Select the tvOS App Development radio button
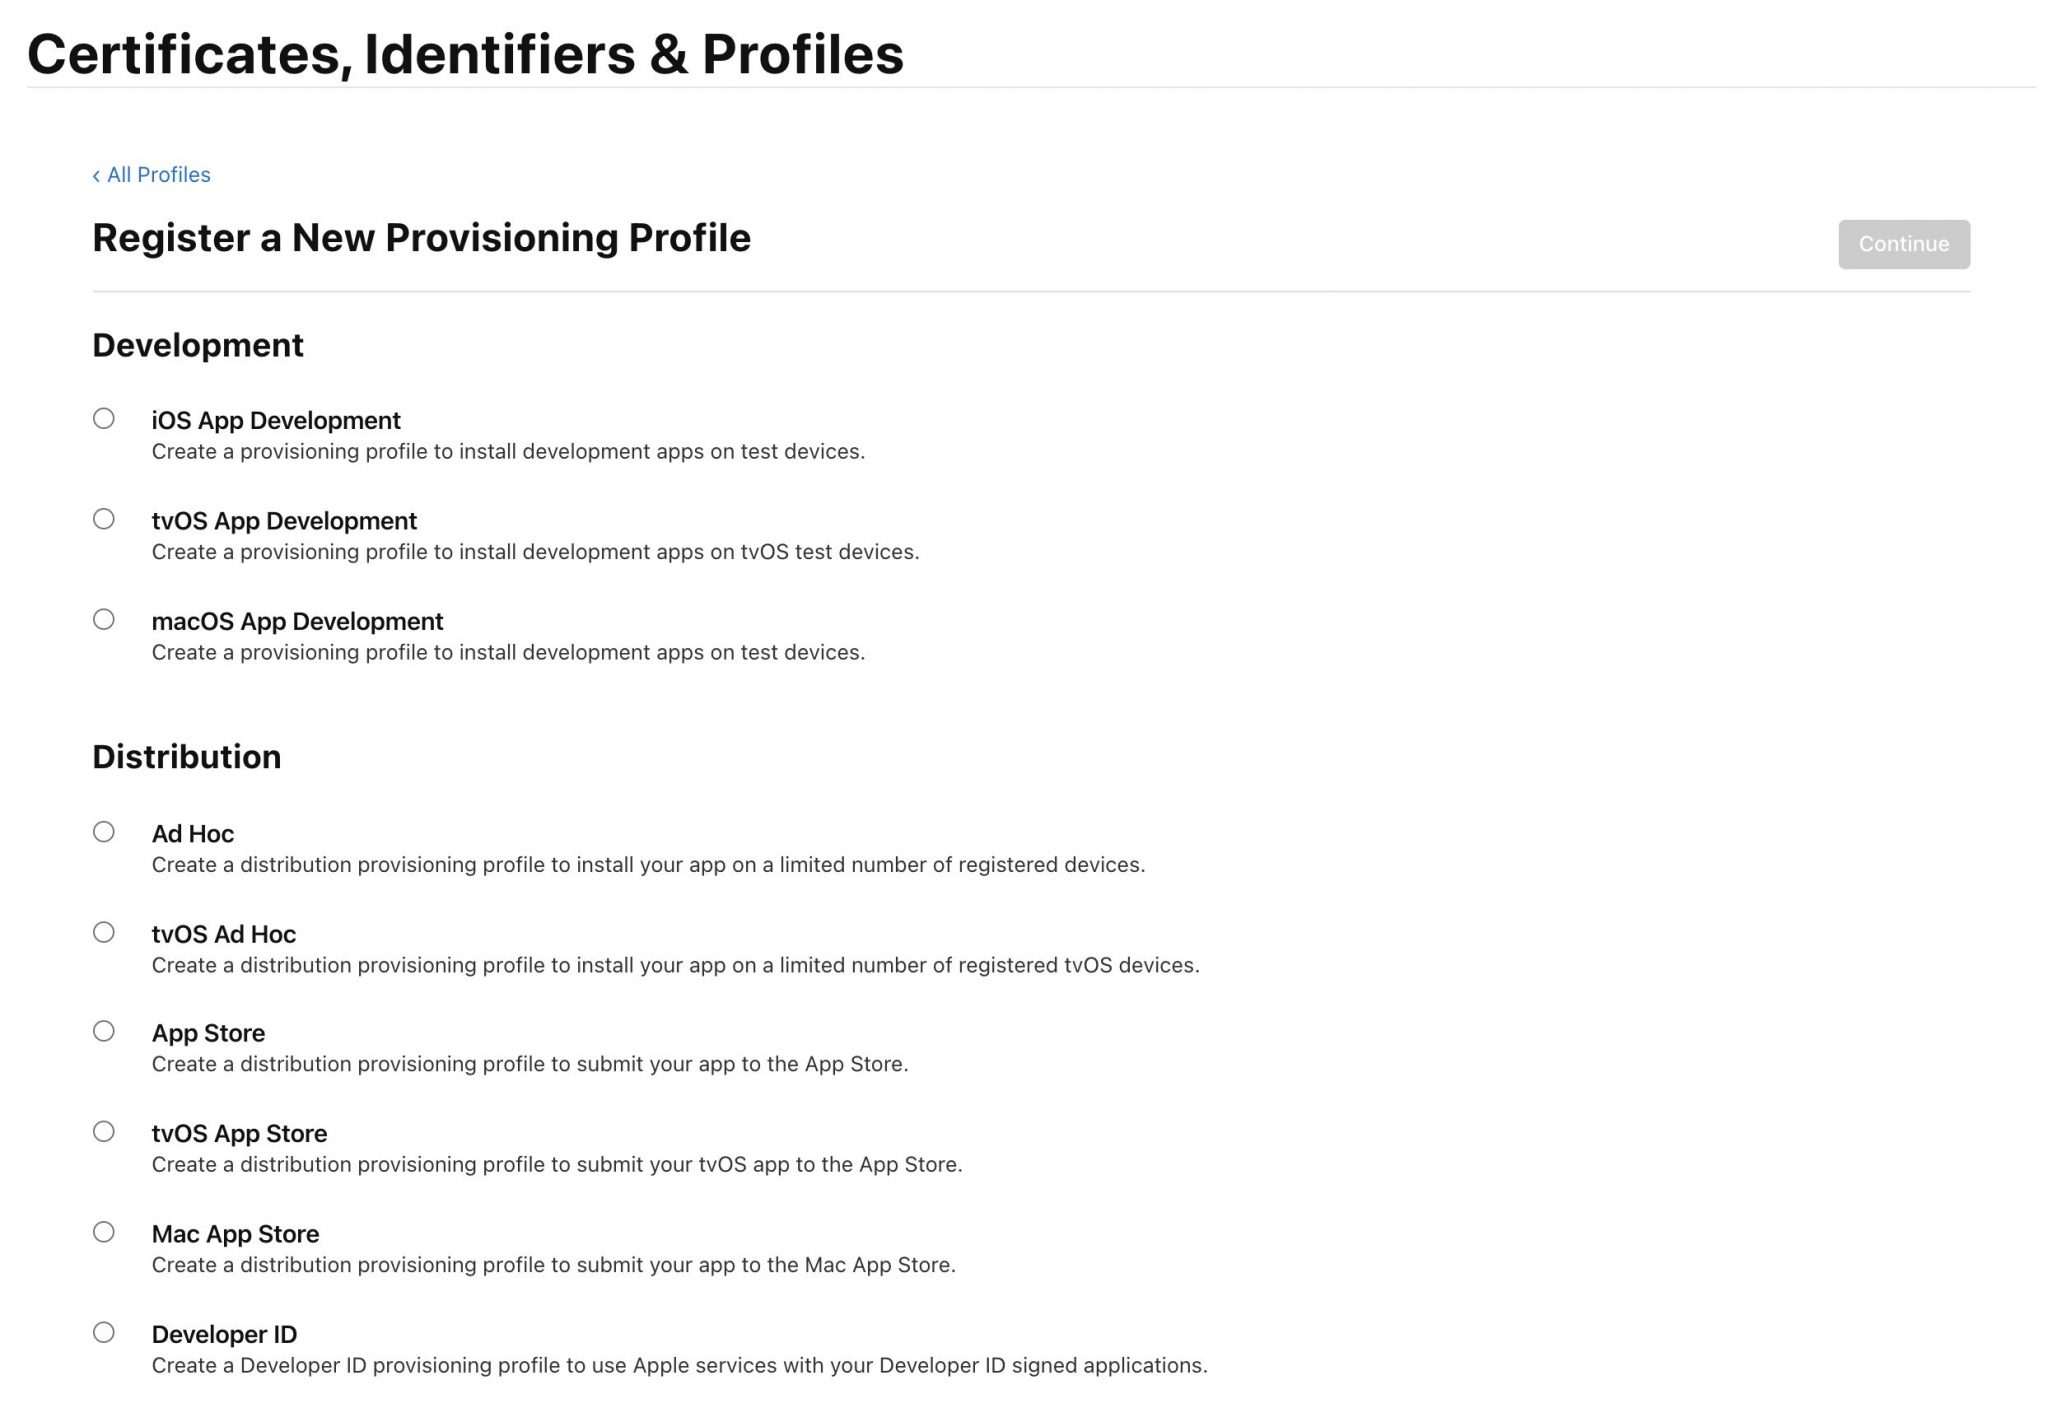The width and height of the screenshot is (2048, 1408). (x=104, y=517)
